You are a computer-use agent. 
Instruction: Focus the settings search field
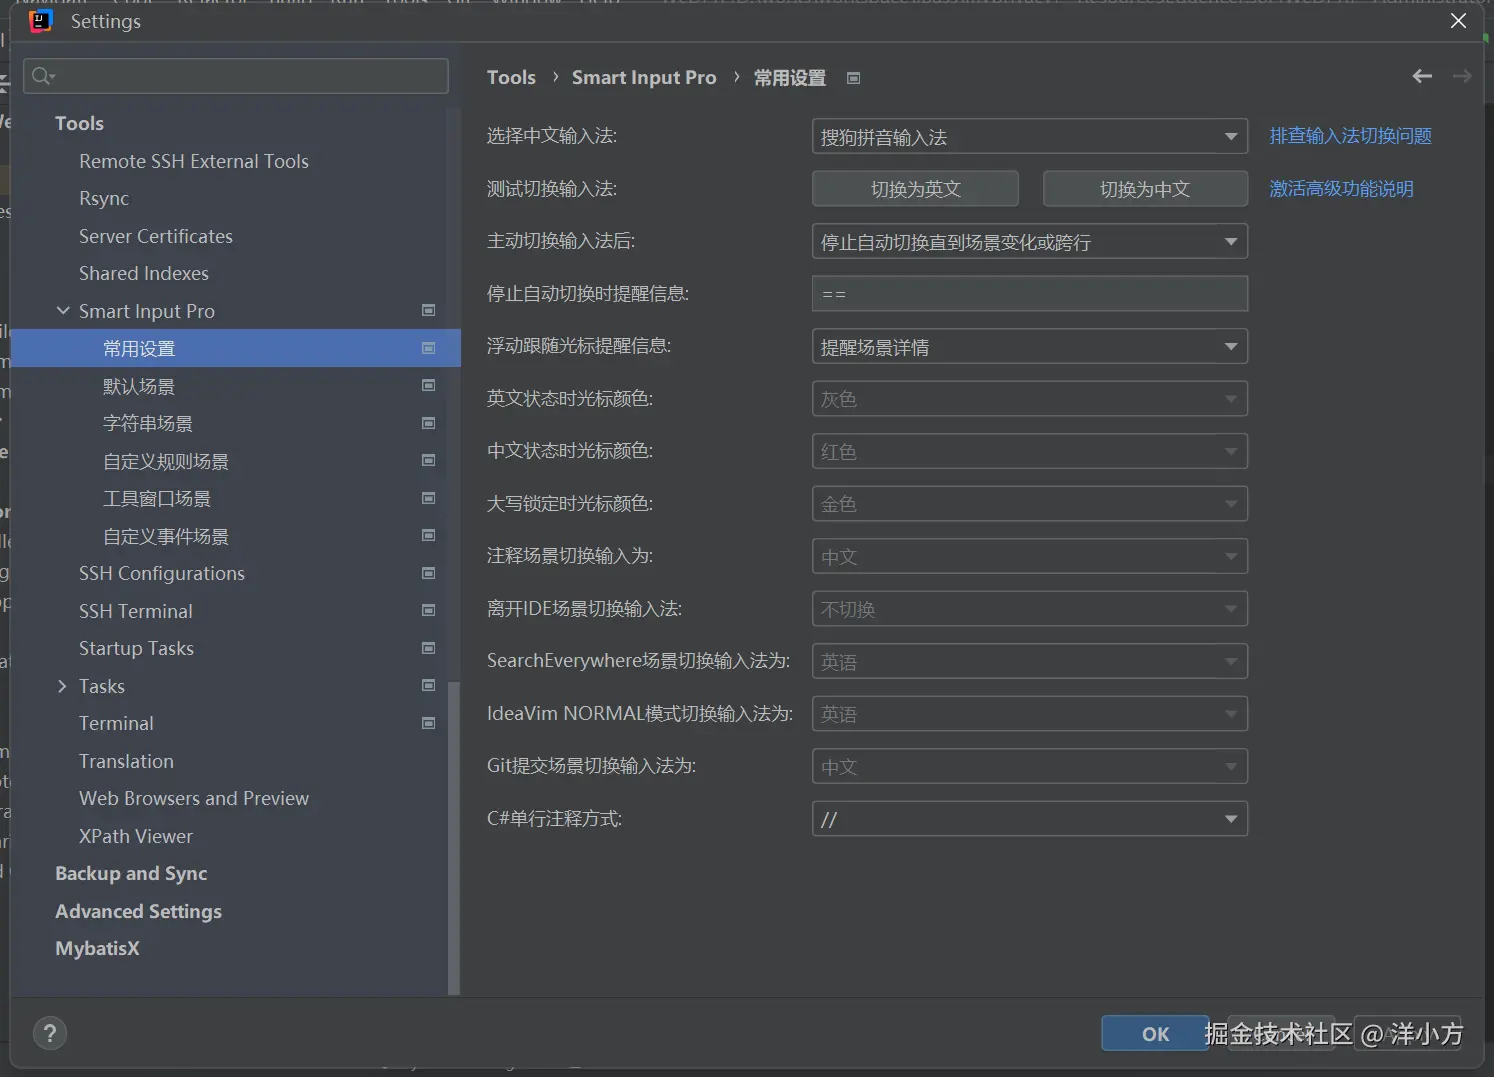pos(236,76)
